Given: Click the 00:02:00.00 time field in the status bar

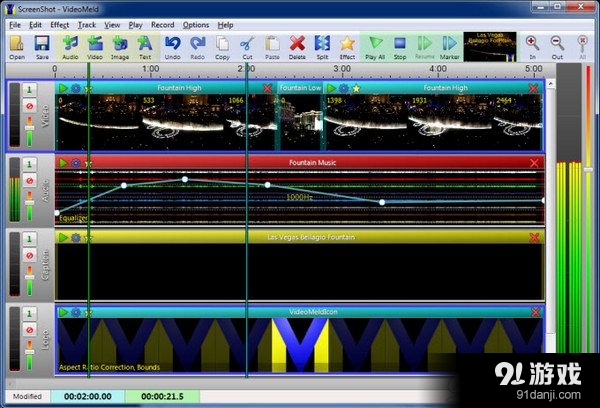Looking at the screenshot, I should click(x=88, y=397).
